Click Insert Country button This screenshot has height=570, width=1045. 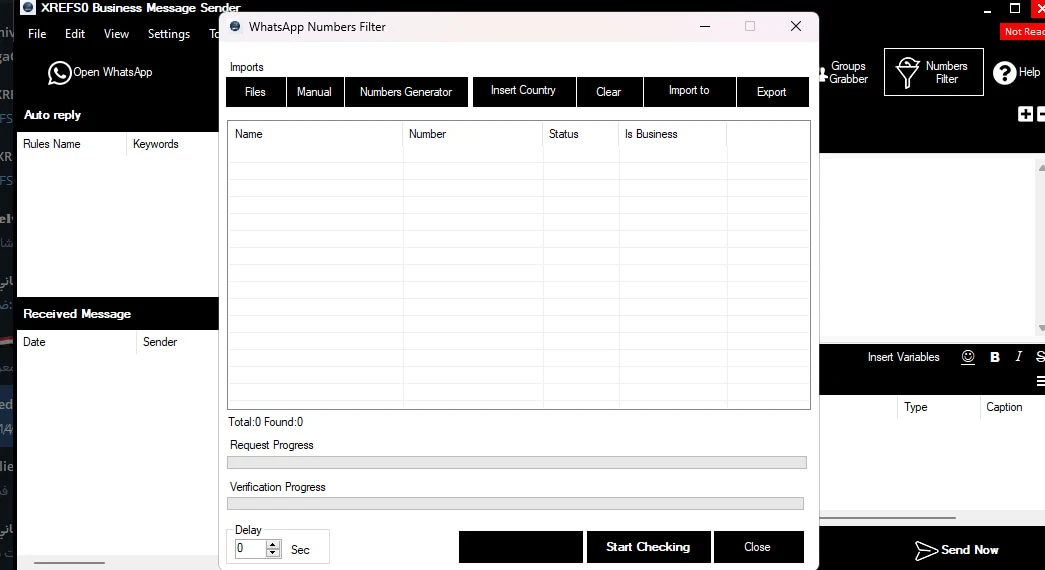coord(524,92)
